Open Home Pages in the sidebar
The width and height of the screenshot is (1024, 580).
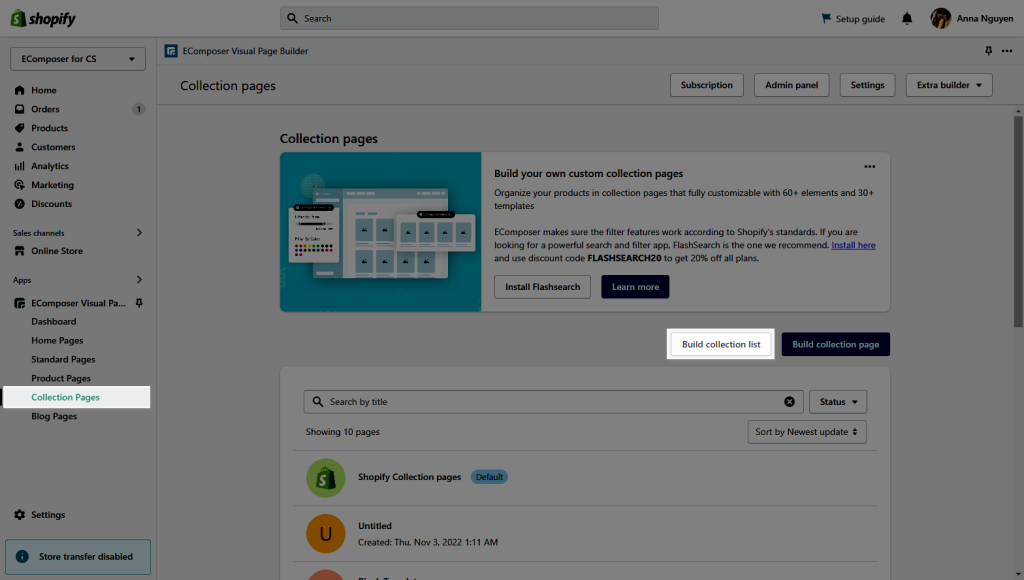(x=57, y=340)
